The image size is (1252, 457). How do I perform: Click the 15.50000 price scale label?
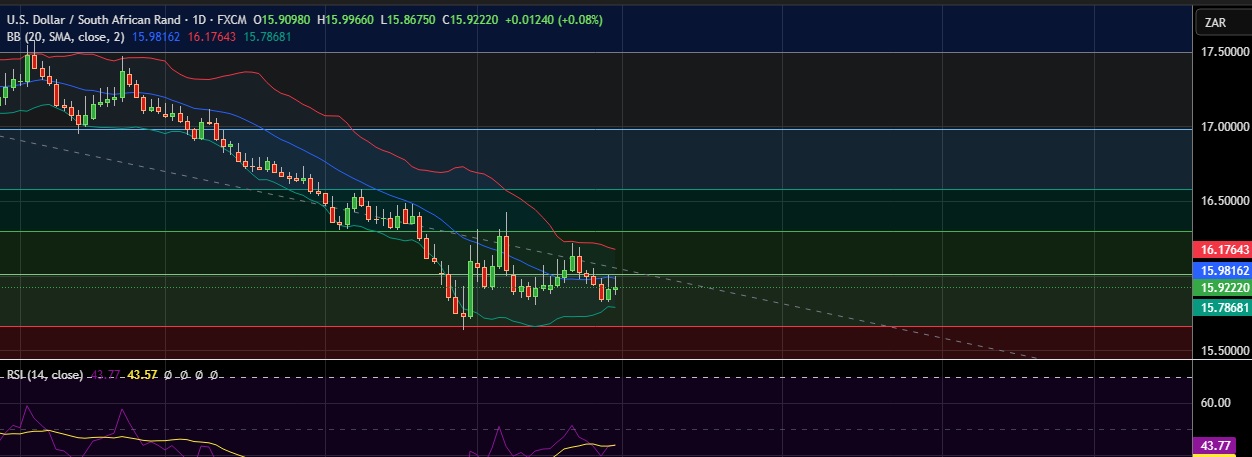1226,351
